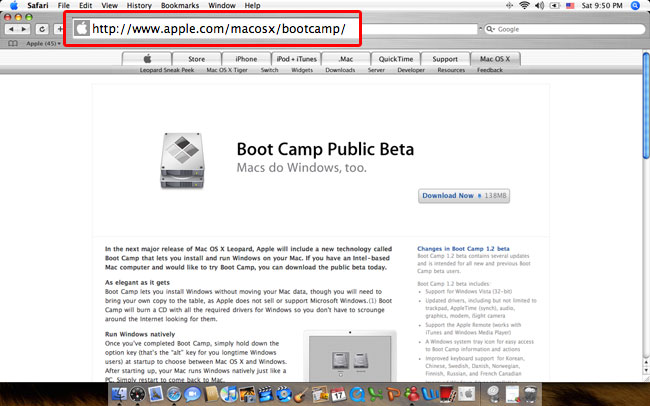Open iDVD from the Dock
Viewport: 650px width, 406px height.
pyautogui.click(x=284, y=394)
